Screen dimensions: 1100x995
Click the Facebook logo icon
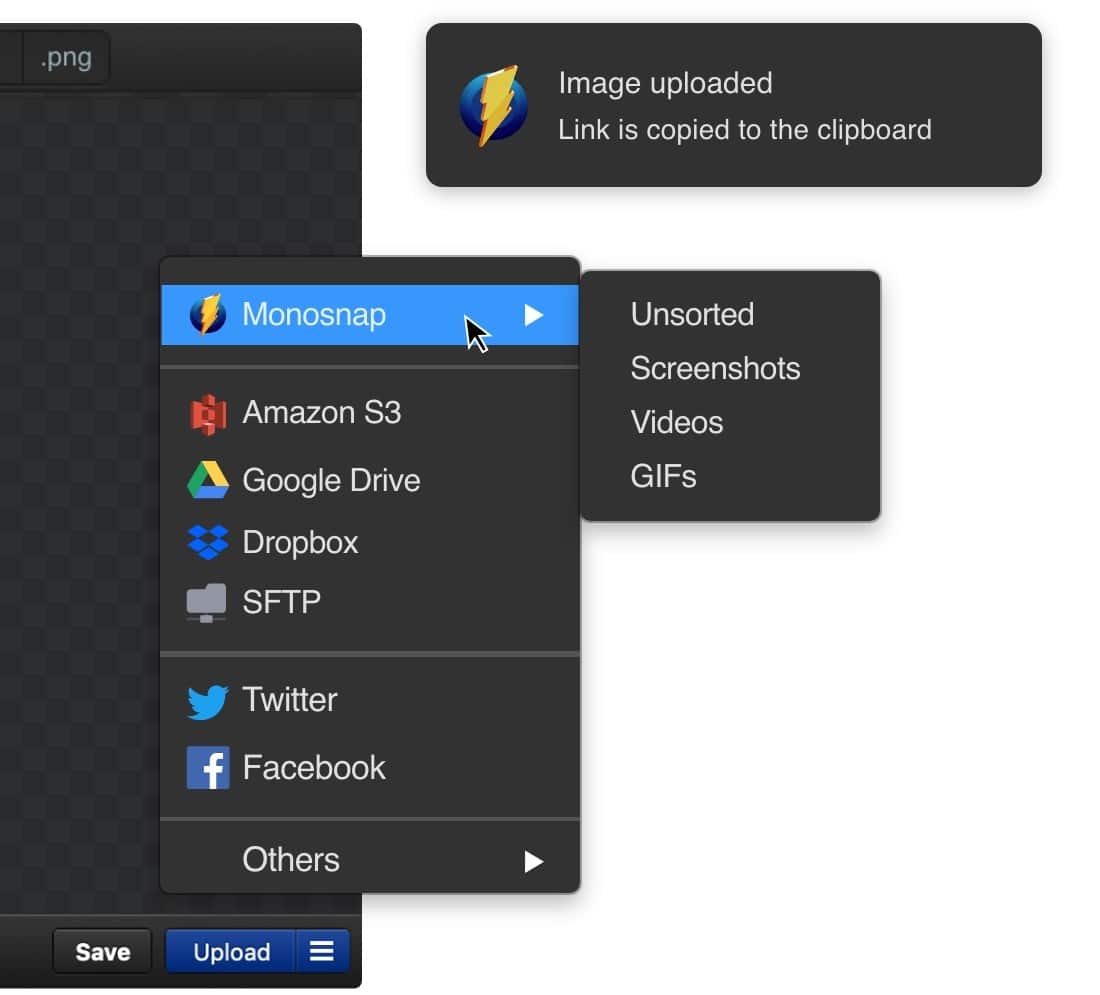click(208, 768)
